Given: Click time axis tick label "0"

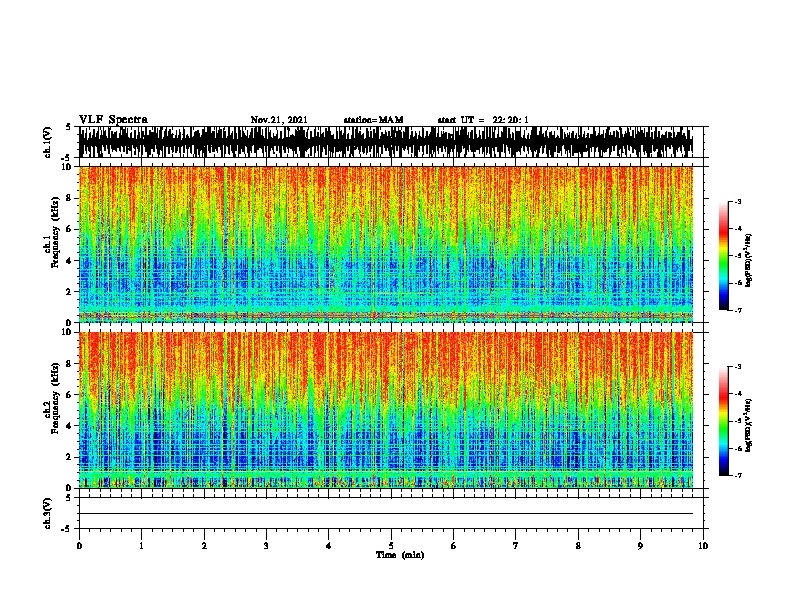Looking at the screenshot, I should 79,546.
